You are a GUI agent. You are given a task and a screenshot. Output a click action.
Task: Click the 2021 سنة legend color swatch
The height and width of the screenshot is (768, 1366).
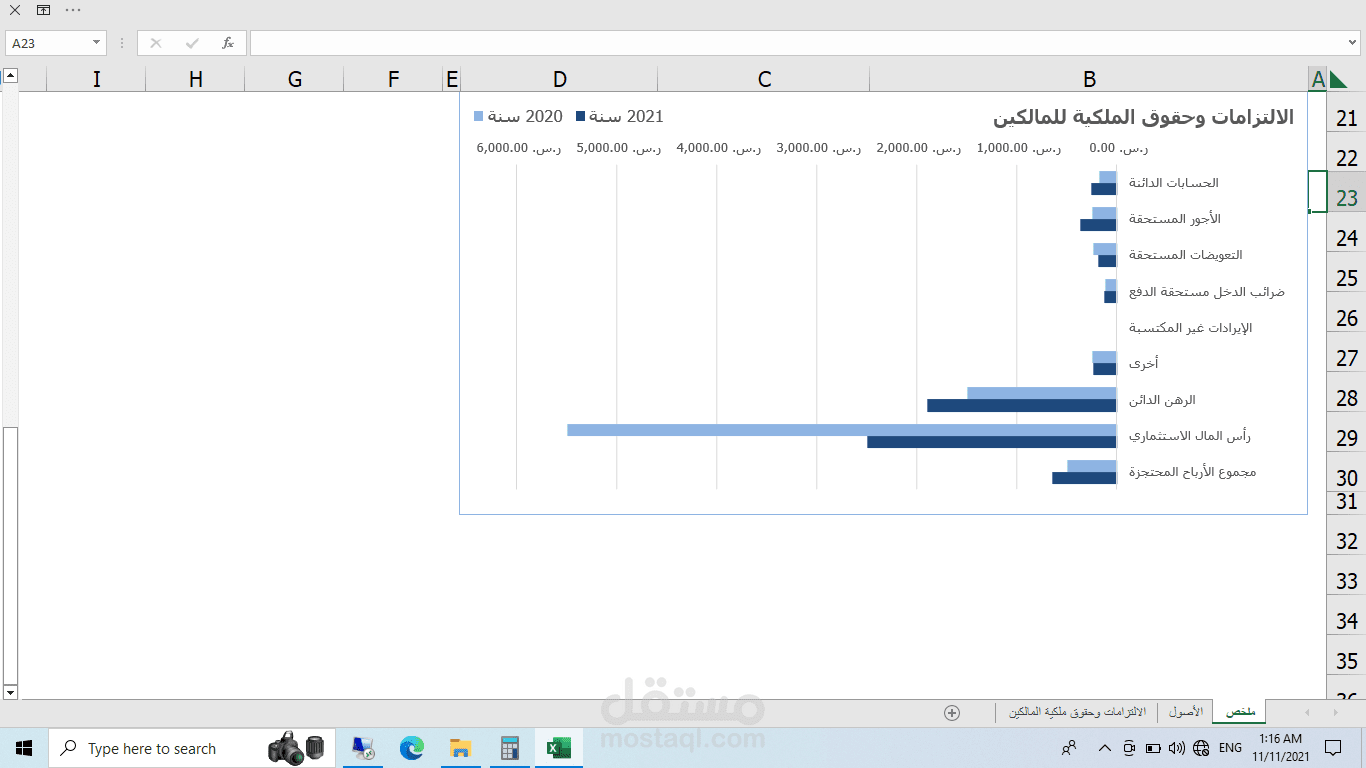(x=581, y=116)
